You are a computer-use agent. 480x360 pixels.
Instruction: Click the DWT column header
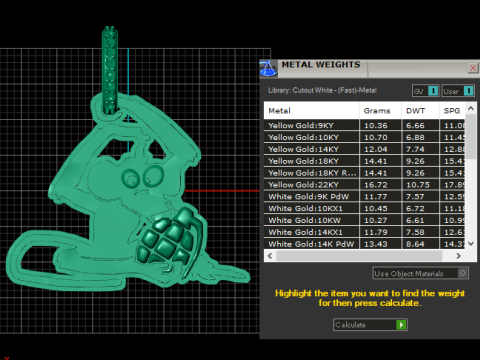420,111
